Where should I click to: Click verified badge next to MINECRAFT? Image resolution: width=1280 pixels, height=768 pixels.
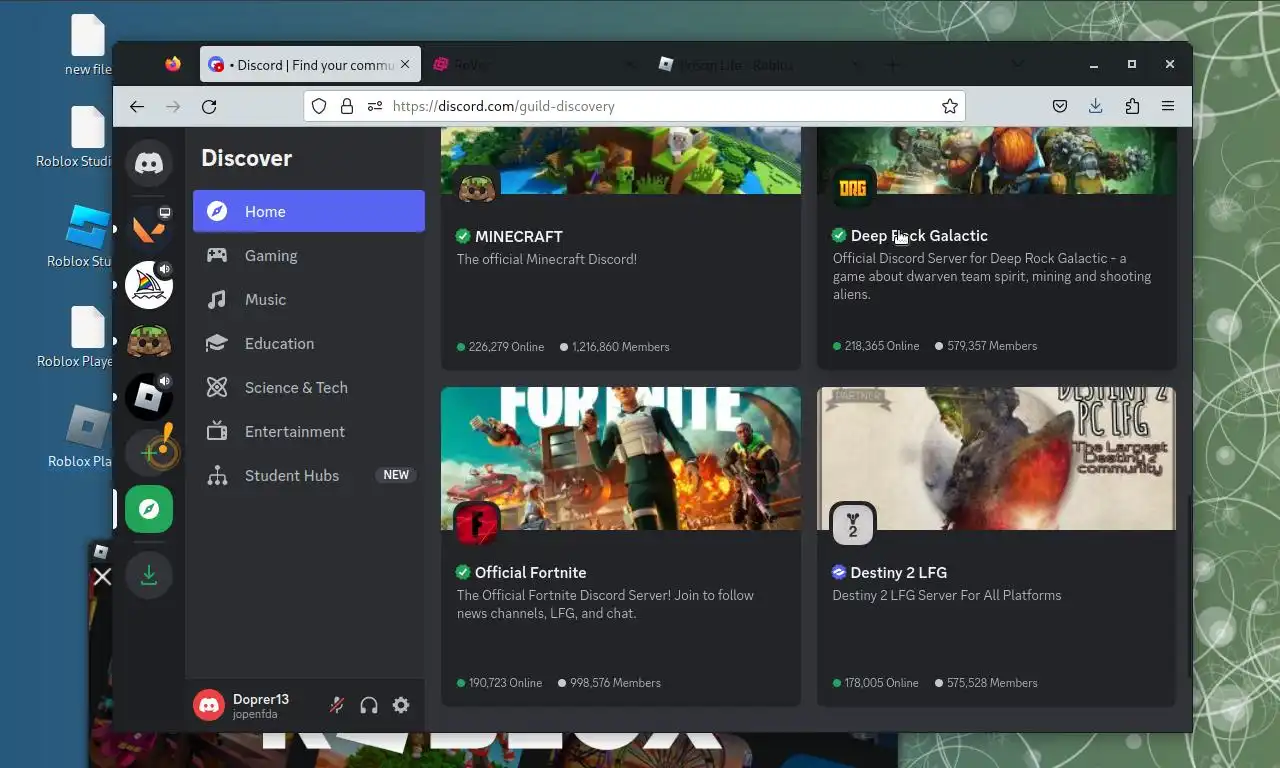463,236
